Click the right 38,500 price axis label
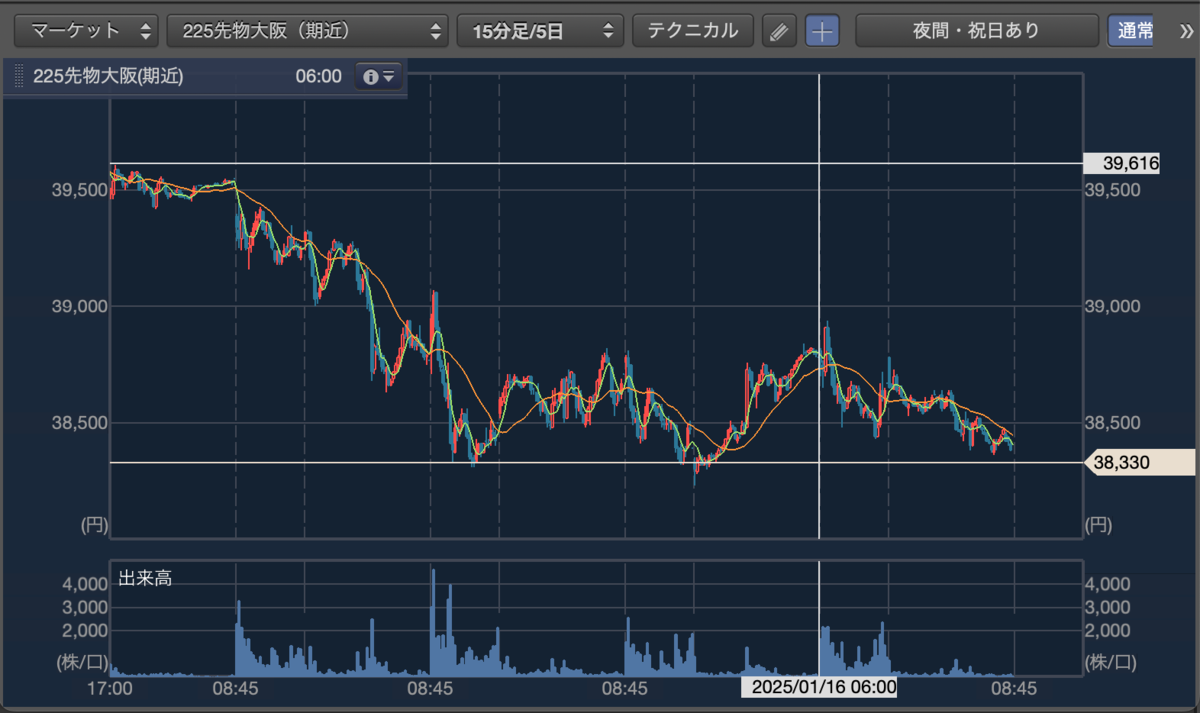The width and height of the screenshot is (1200, 713). point(1113,423)
